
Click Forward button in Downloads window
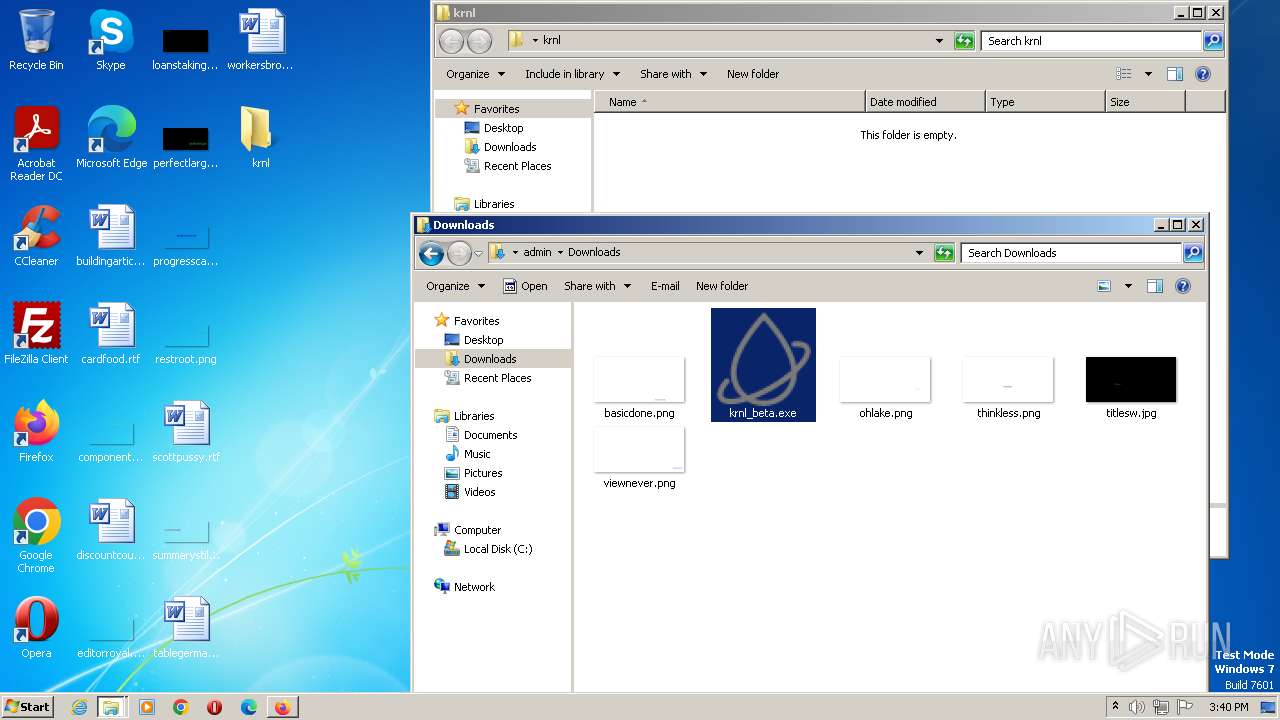(459, 253)
